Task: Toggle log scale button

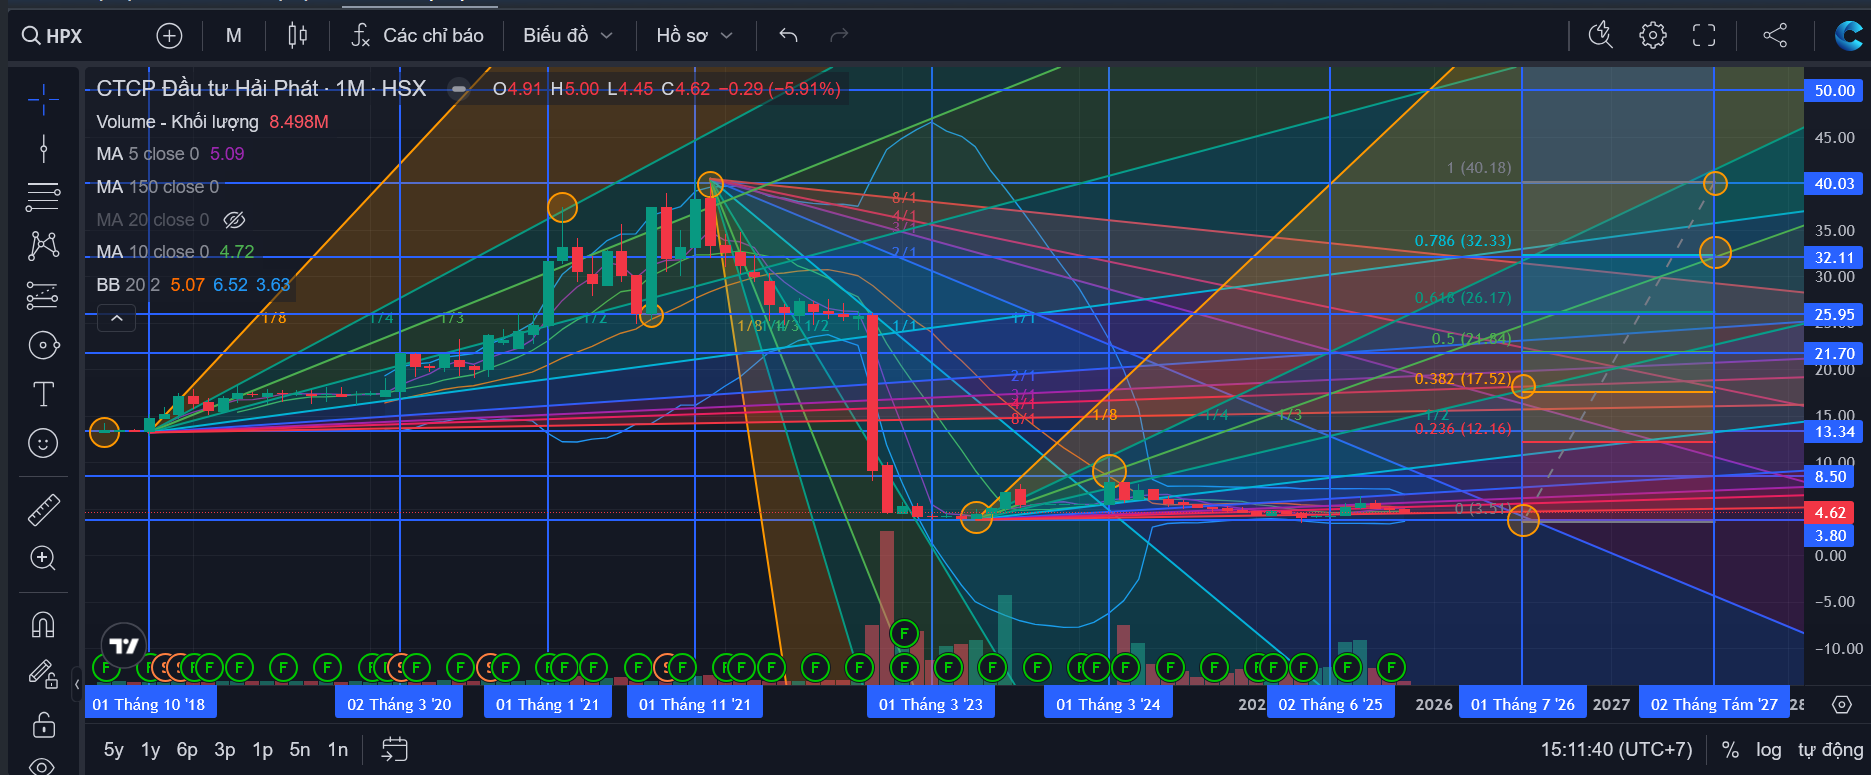Action: pos(1768,750)
